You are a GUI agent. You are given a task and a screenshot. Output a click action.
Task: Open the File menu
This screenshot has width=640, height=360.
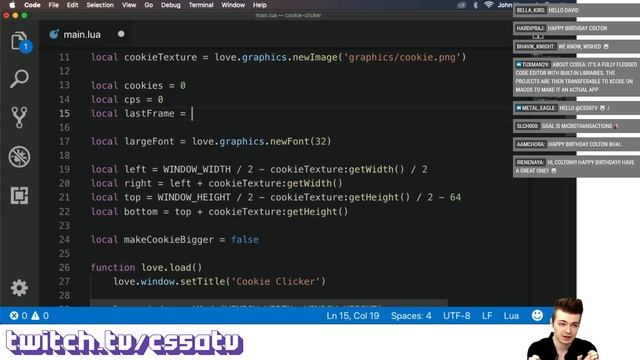[x=53, y=5]
